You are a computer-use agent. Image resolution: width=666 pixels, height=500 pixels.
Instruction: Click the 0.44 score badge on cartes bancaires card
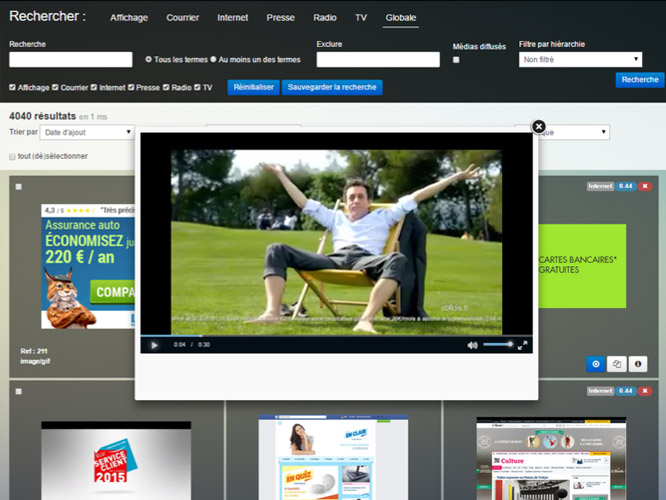(625, 186)
